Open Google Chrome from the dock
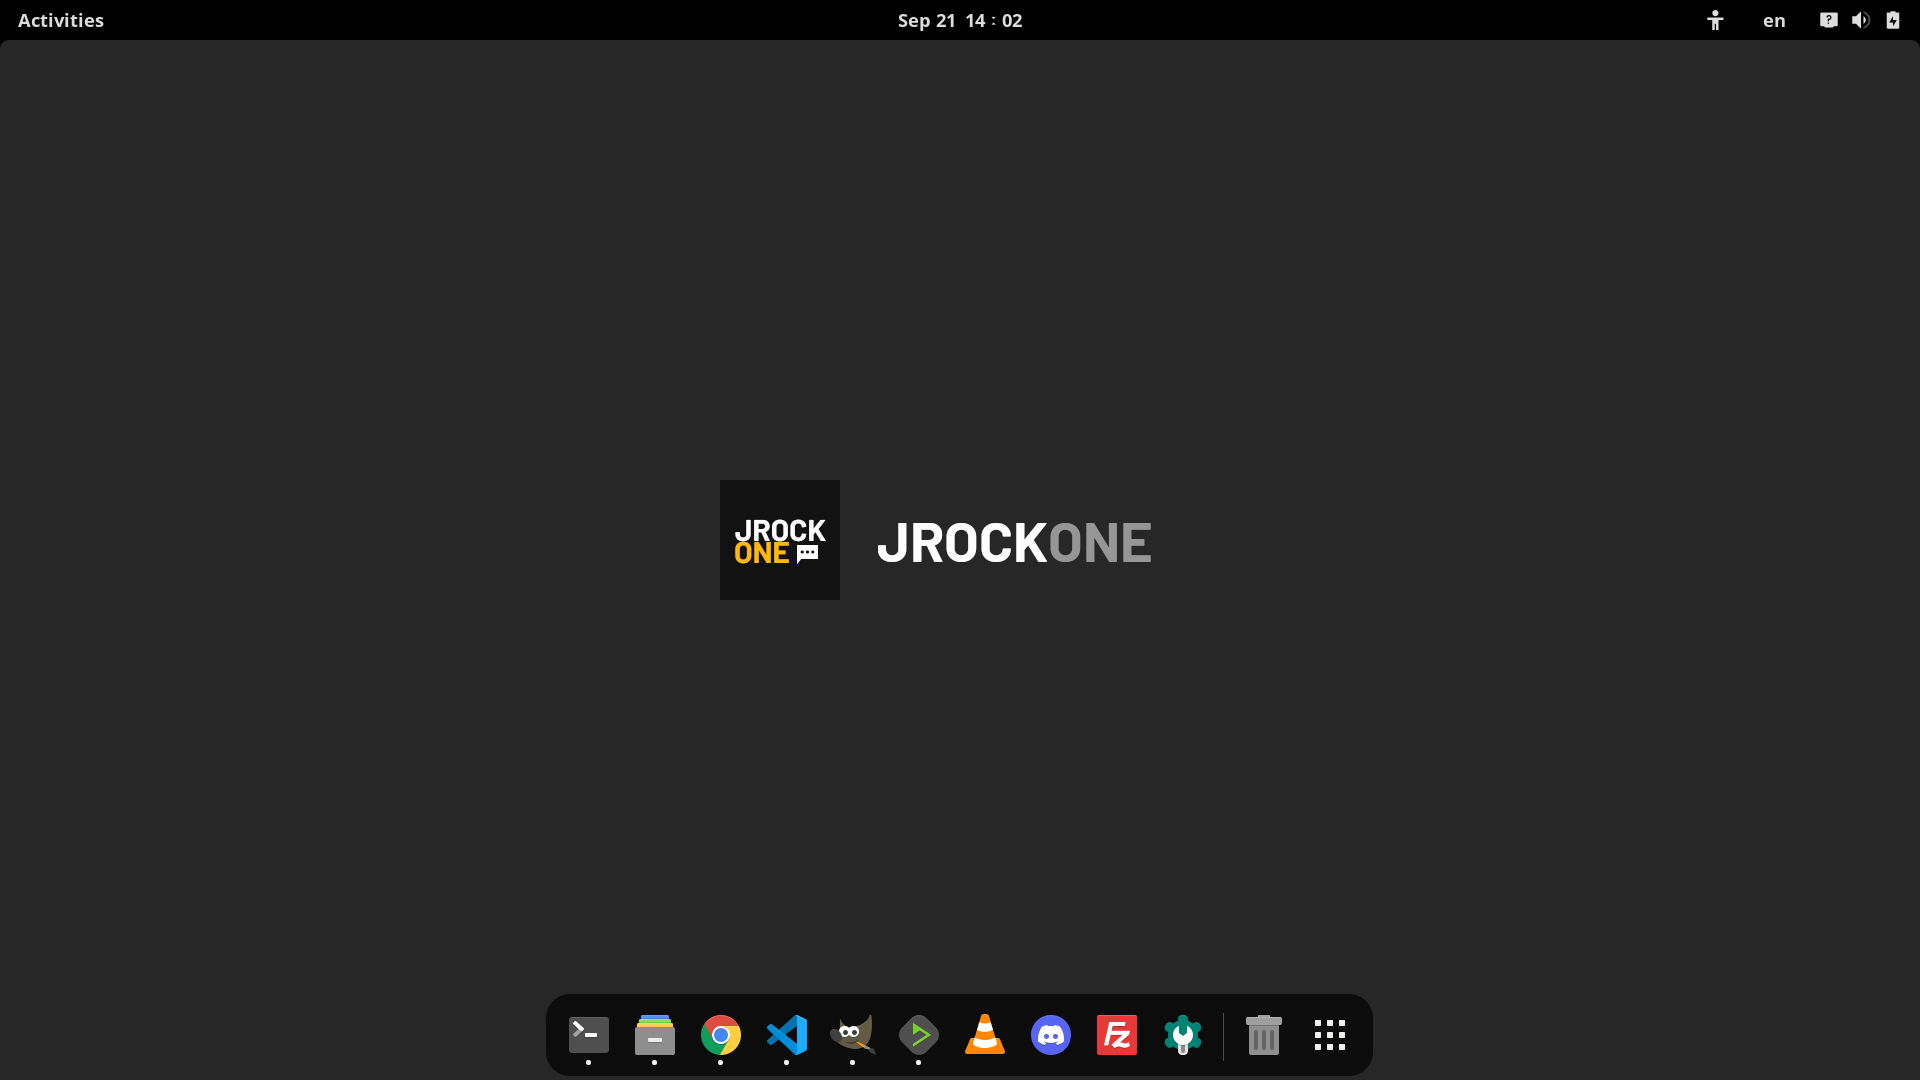The image size is (1920, 1080). tap(720, 1035)
